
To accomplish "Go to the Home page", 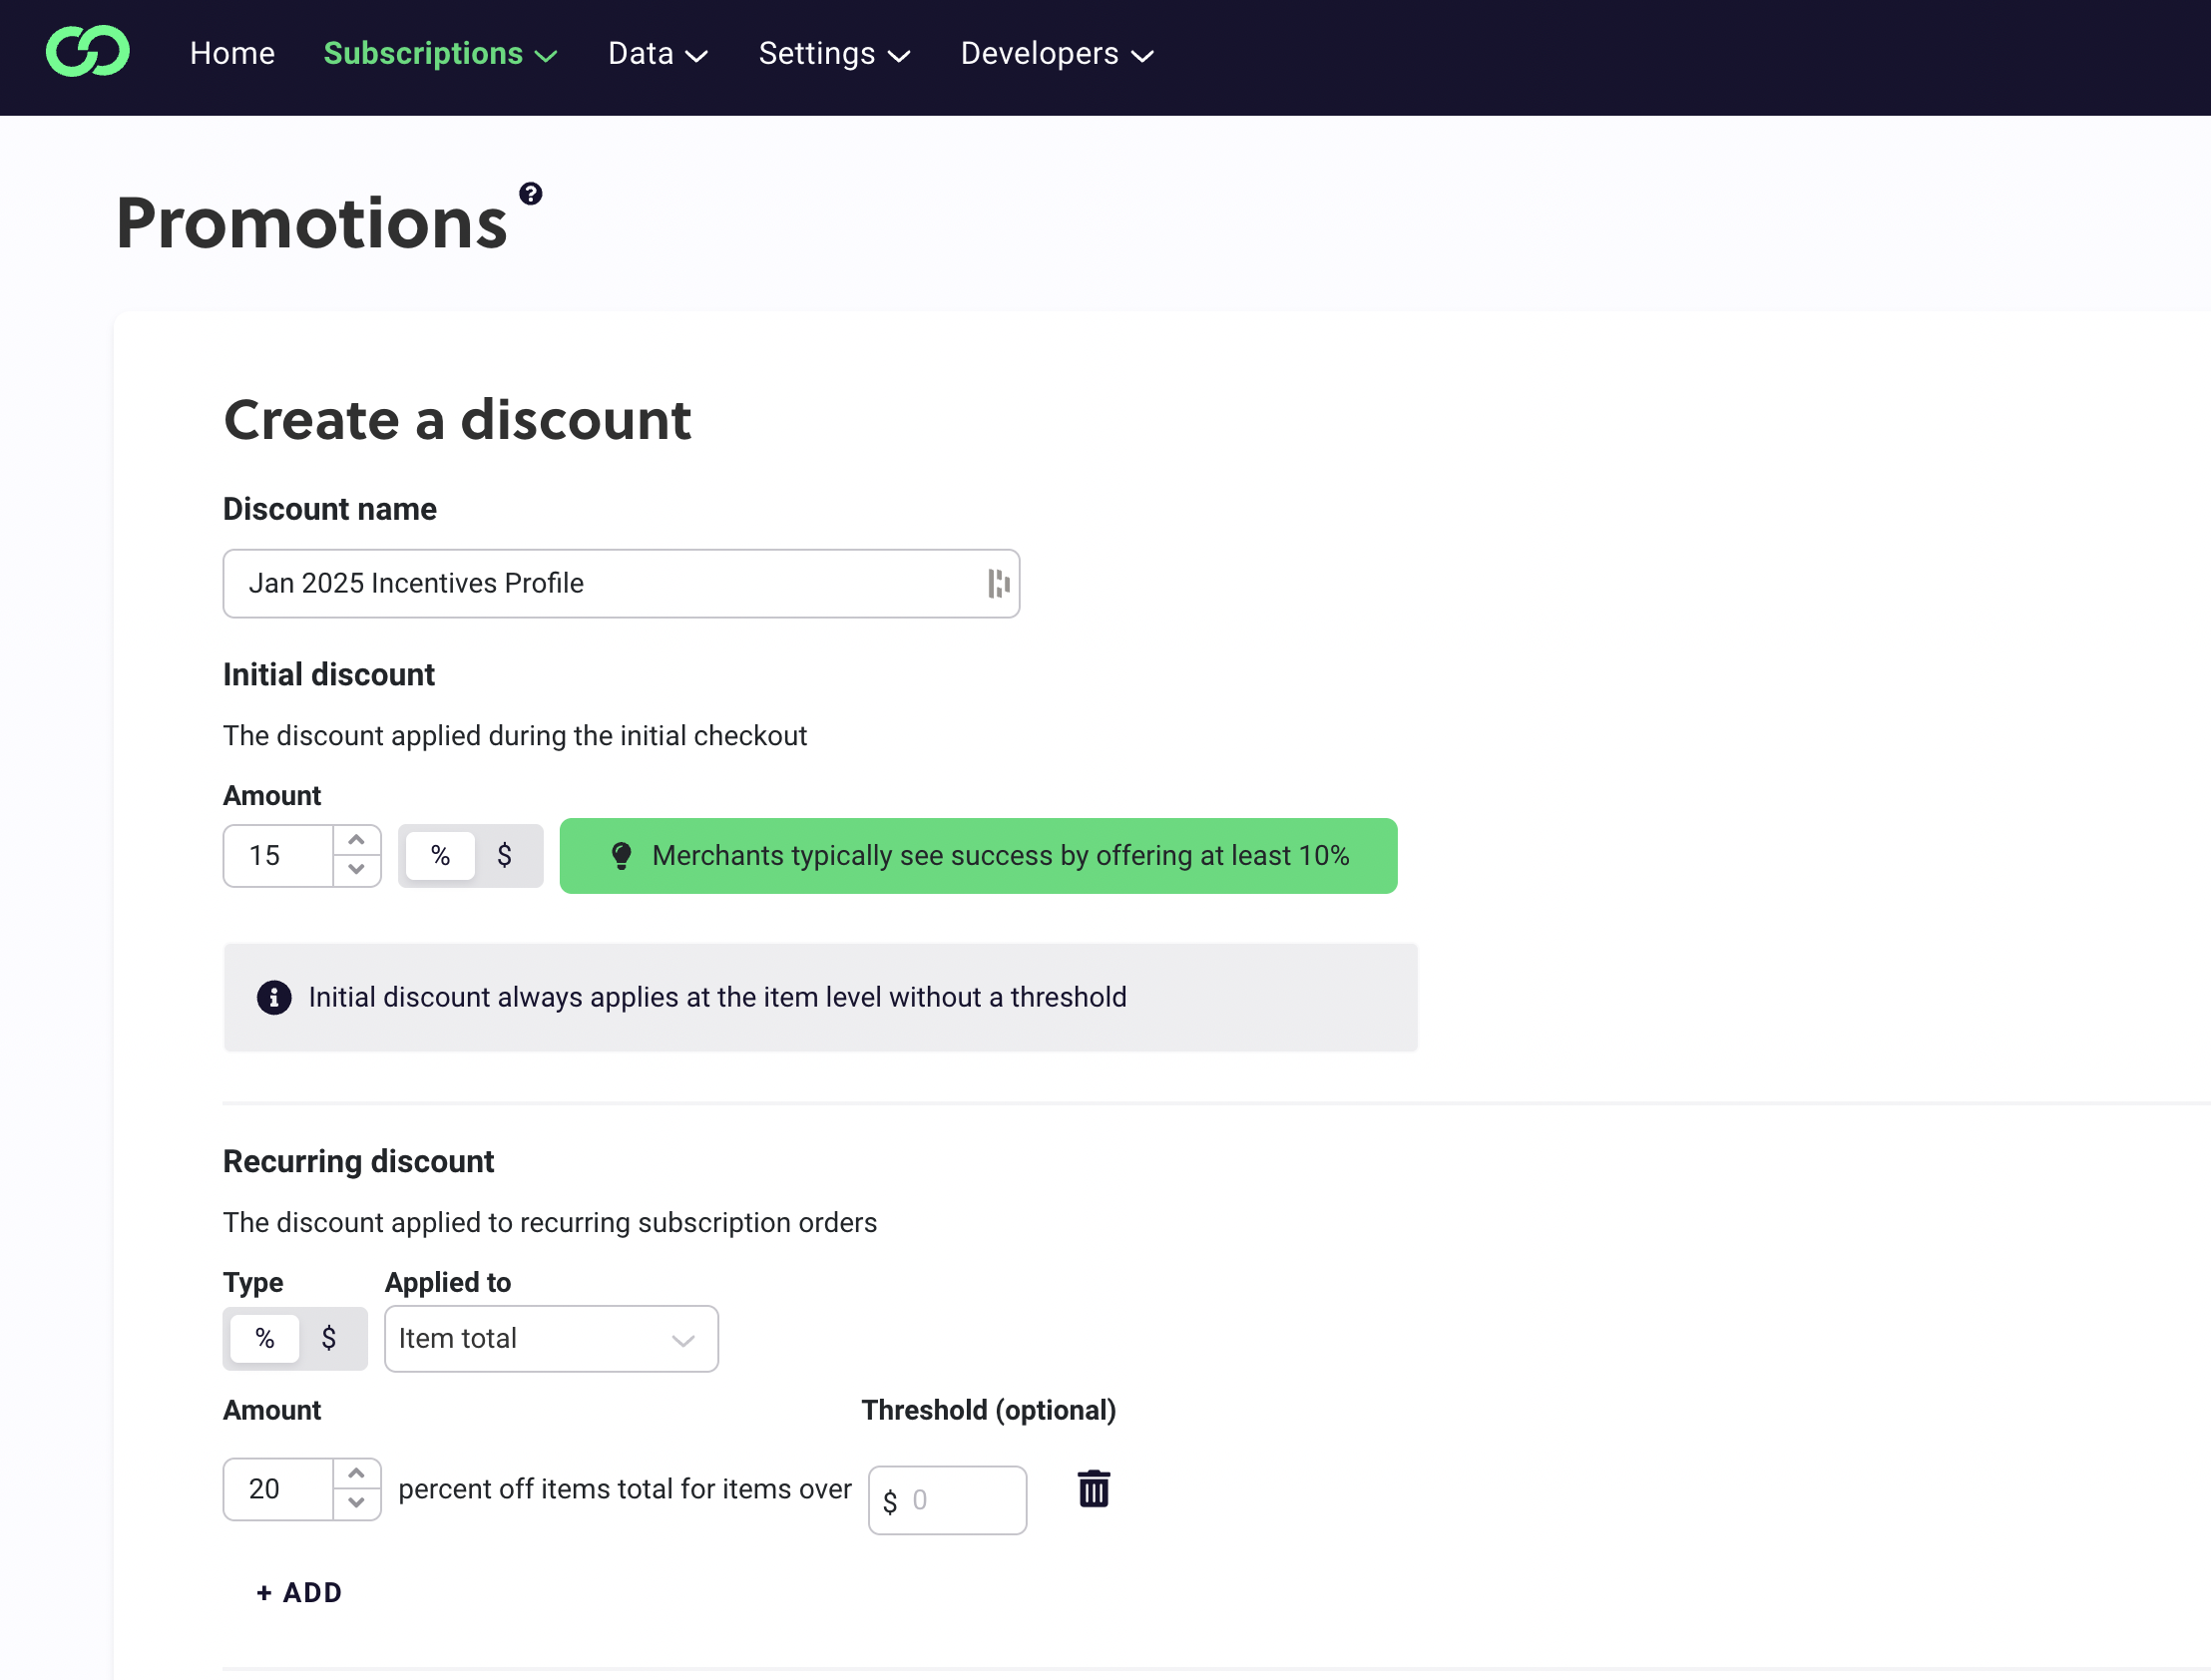I will (232, 54).
